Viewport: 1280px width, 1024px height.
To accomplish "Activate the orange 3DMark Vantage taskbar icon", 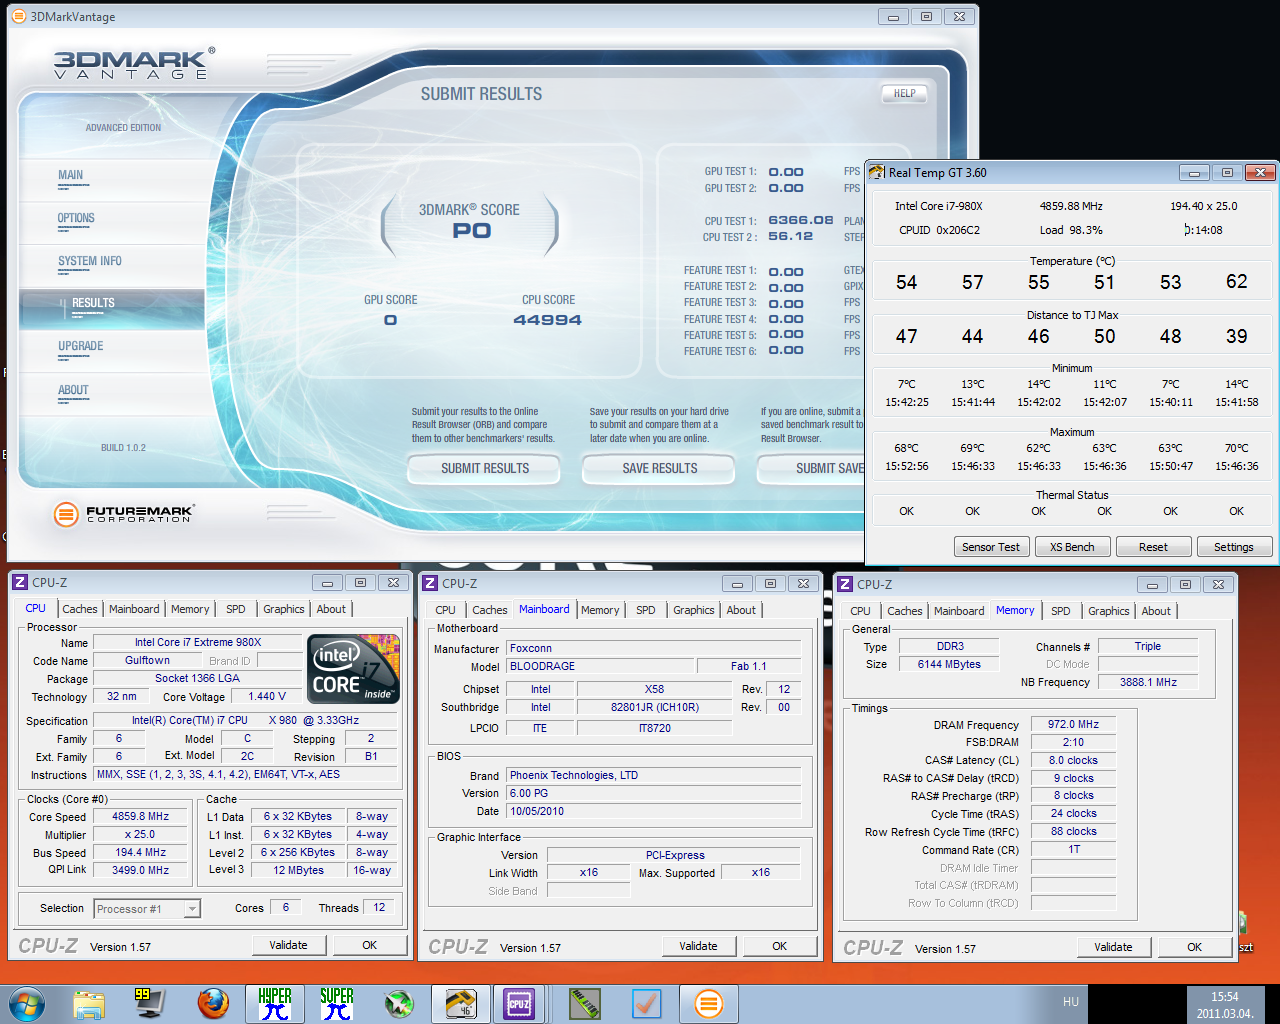I will (708, 1003).
